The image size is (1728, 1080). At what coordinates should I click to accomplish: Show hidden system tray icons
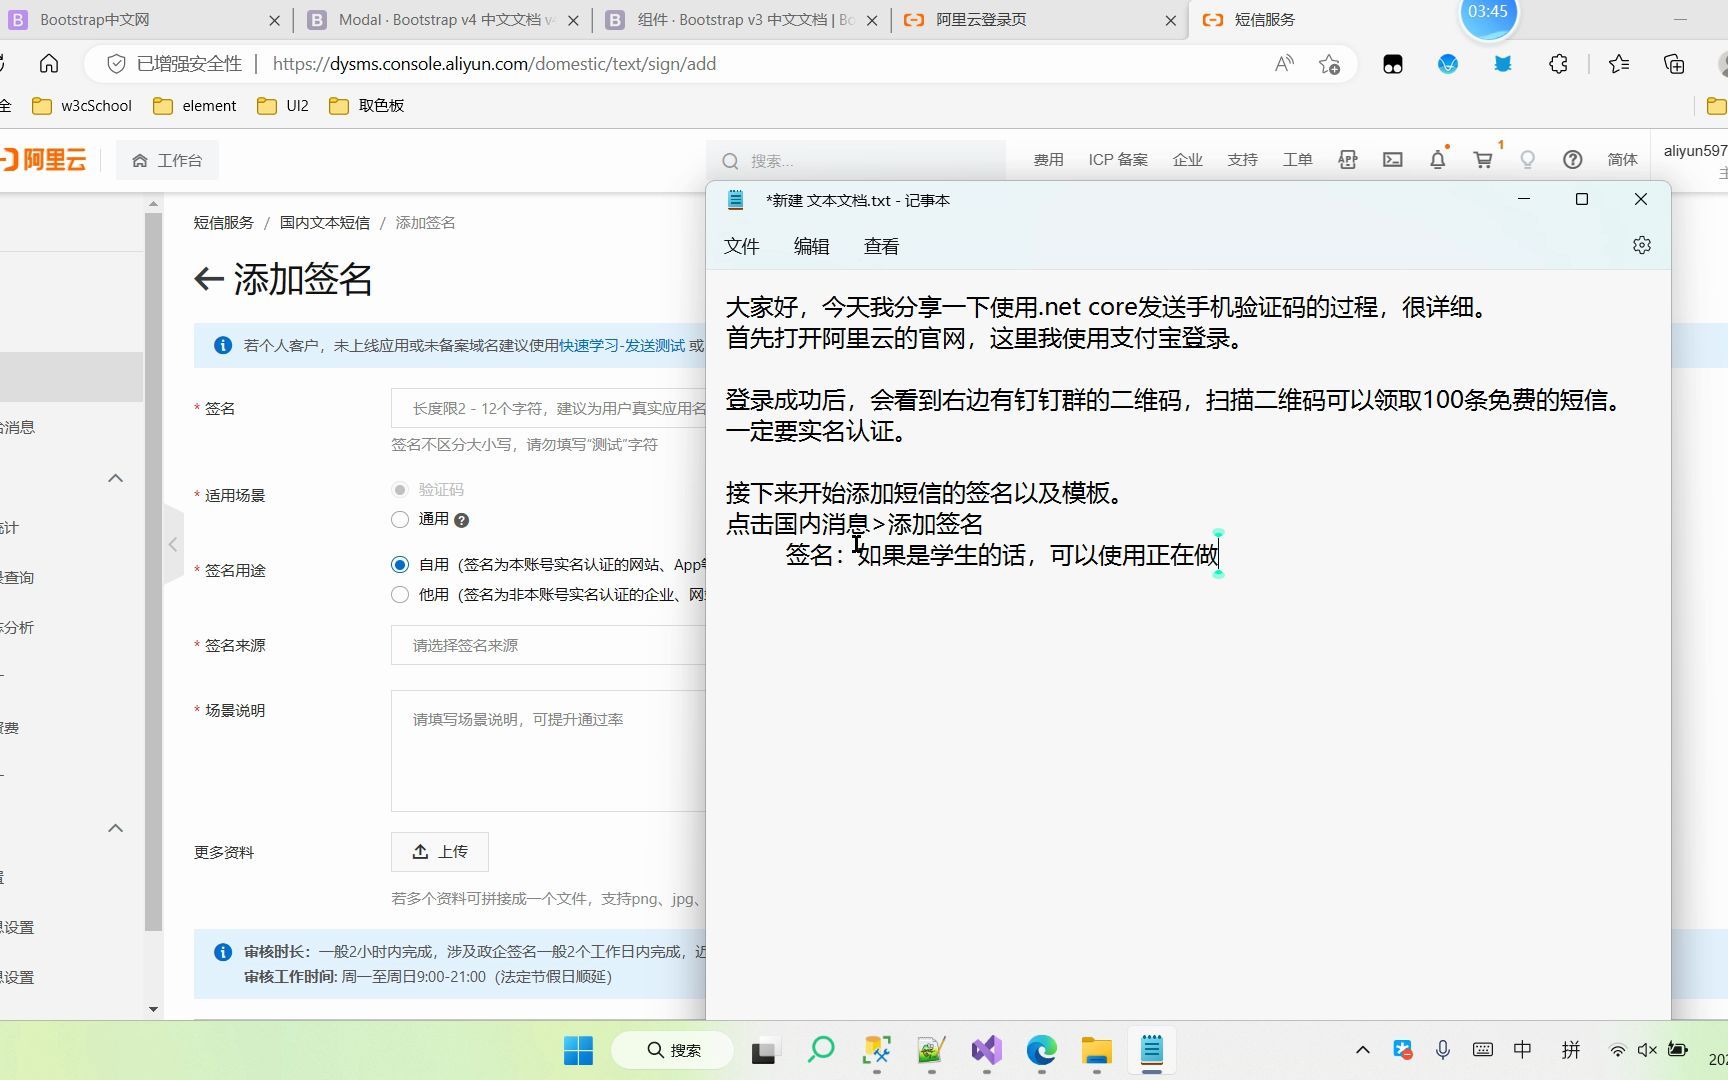click(1362, 1049)
